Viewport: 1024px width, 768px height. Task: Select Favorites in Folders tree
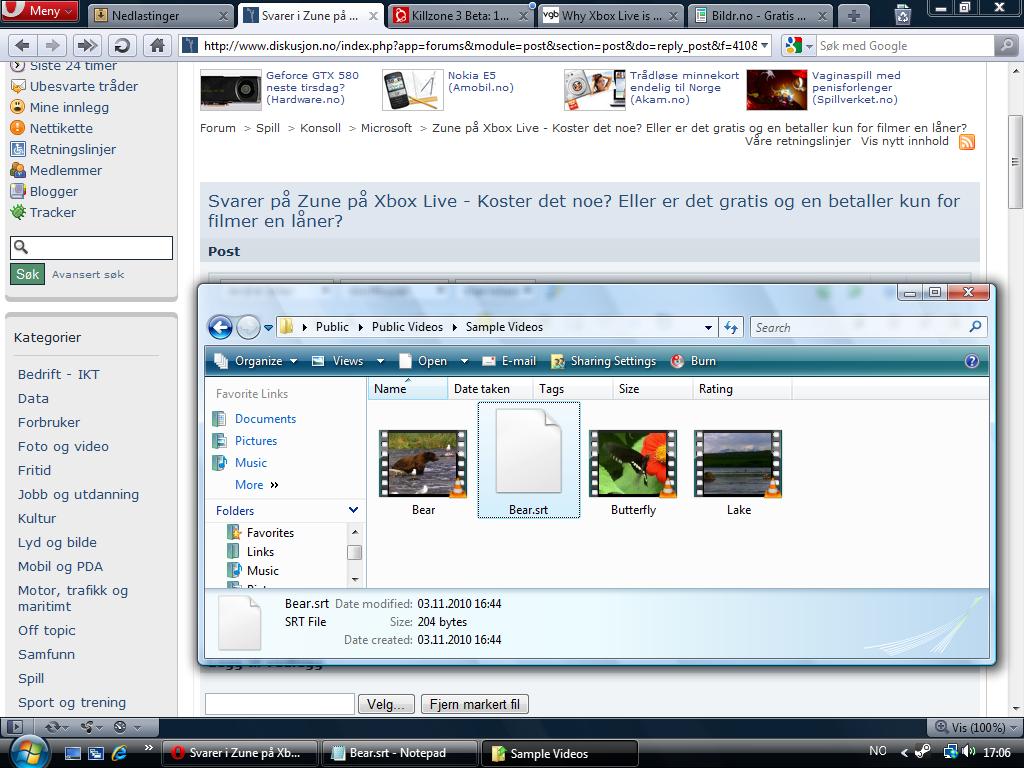[x=270, y=533]
